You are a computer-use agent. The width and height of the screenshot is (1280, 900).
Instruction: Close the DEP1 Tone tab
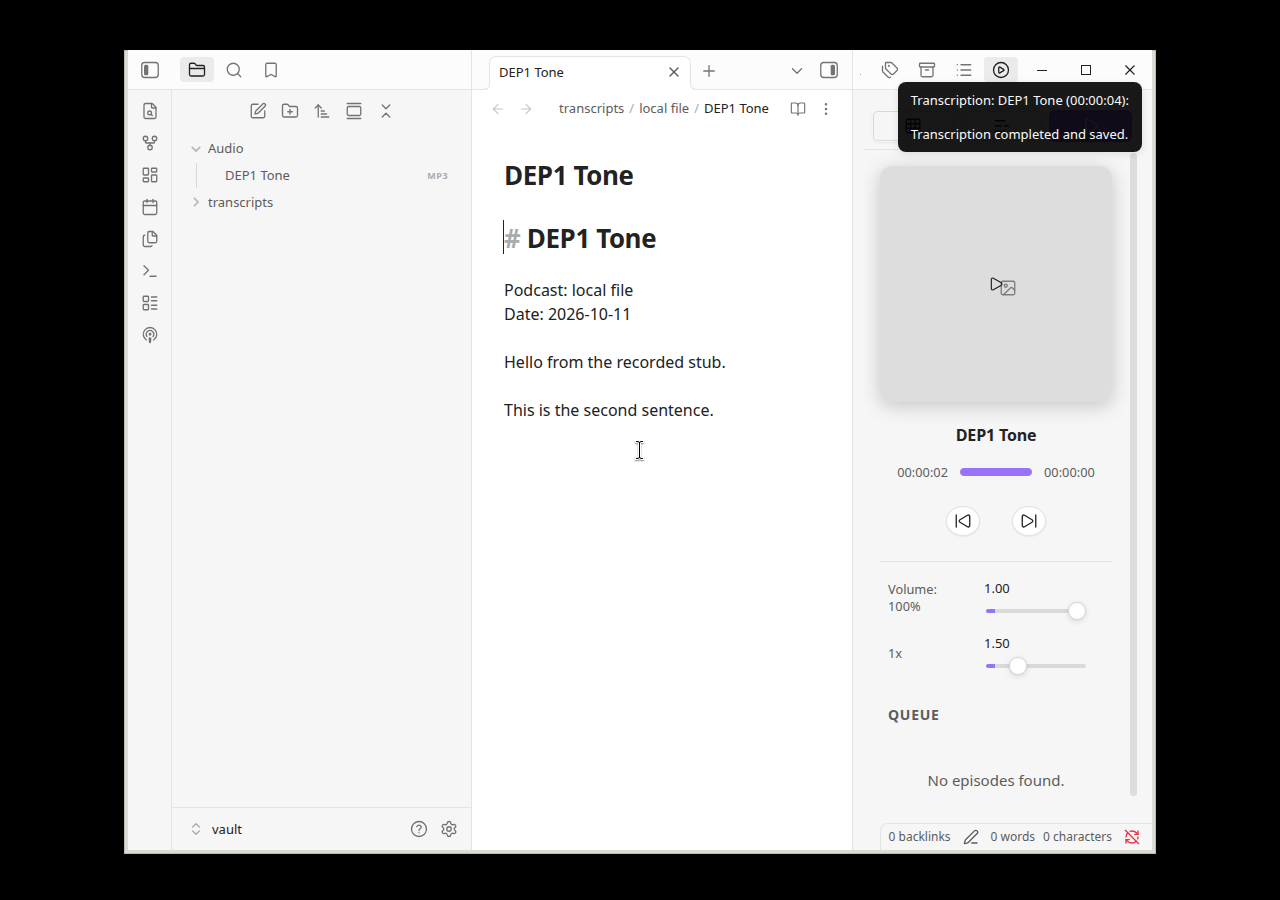click(x=674, y=72)
